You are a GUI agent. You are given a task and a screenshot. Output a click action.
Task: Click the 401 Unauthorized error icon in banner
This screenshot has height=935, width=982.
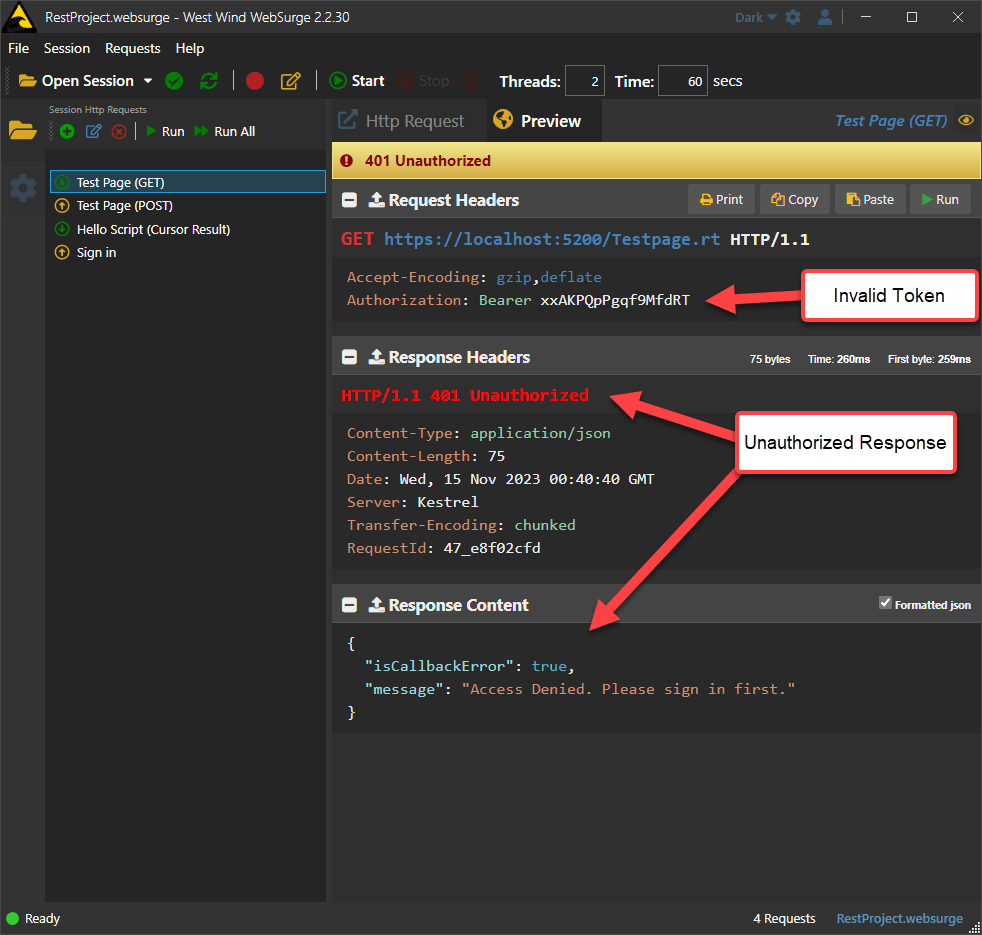(x=346, y=161)
